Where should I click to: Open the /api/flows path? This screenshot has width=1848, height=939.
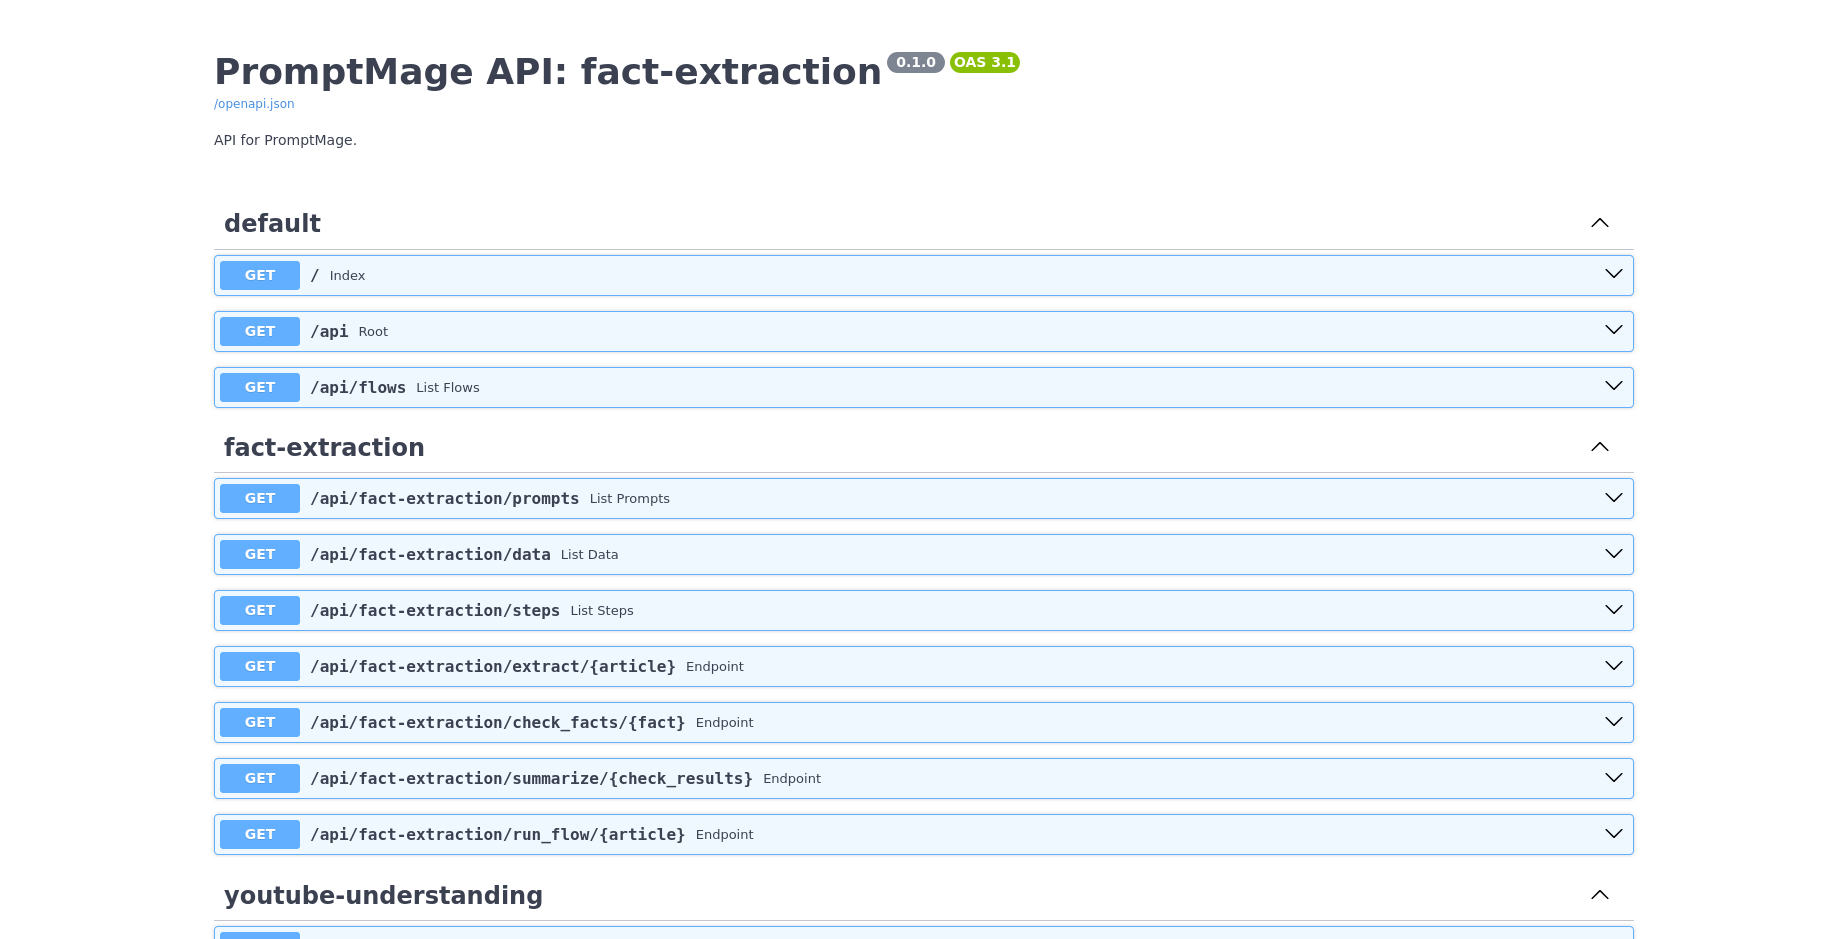point(358,387)
